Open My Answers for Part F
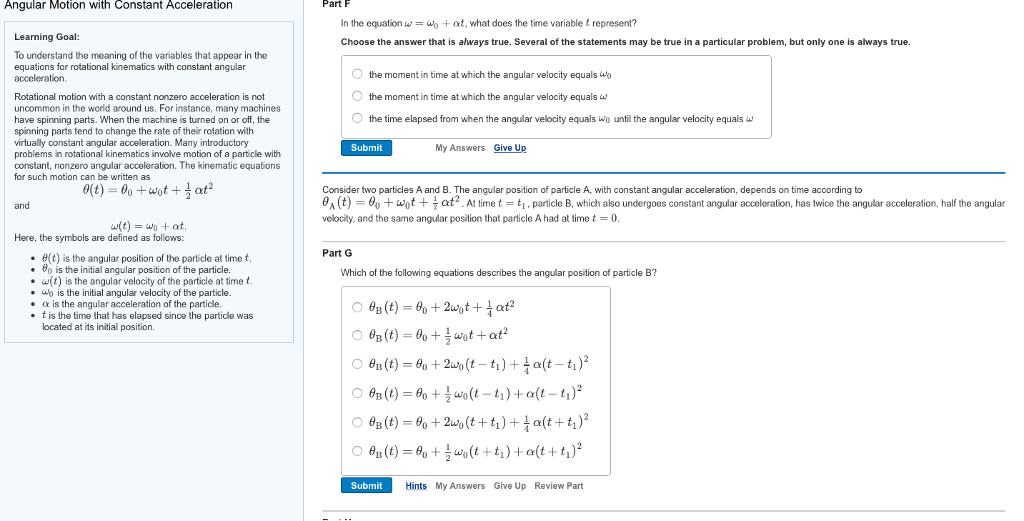This screenshot has height=521, width=1024. [460, 148]
